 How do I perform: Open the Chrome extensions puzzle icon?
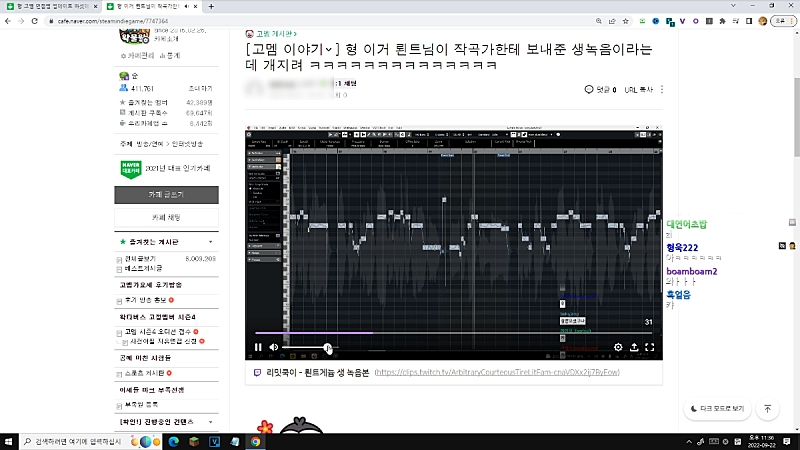pyautogui.click(x=722, y=21)
